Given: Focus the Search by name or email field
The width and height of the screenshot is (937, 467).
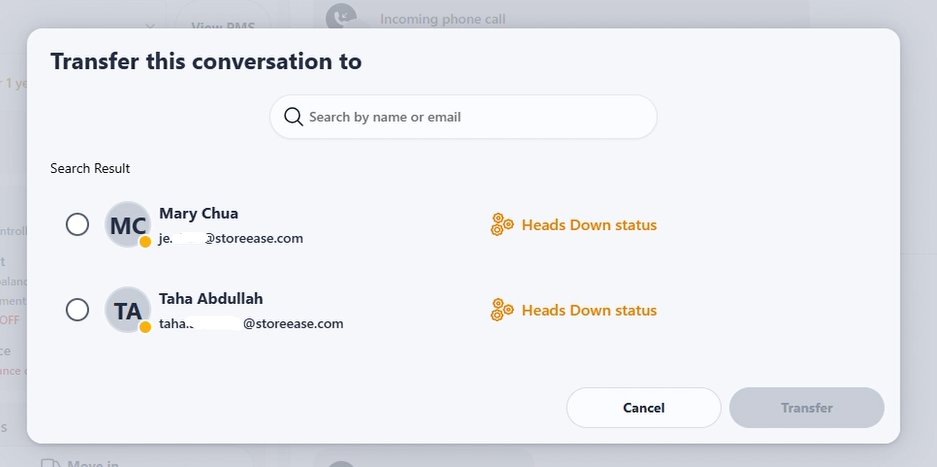Looking at the screenshot, I should (463, 117).
